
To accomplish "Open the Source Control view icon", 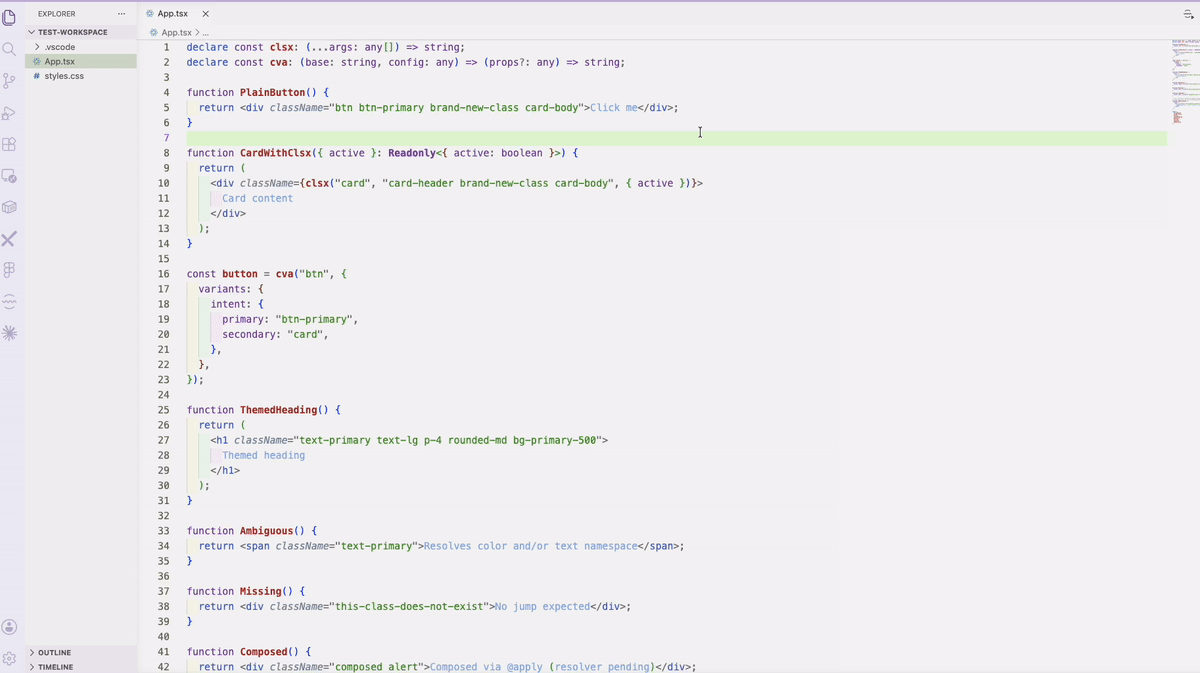I will pyautogui.click(x=9, y=81).
